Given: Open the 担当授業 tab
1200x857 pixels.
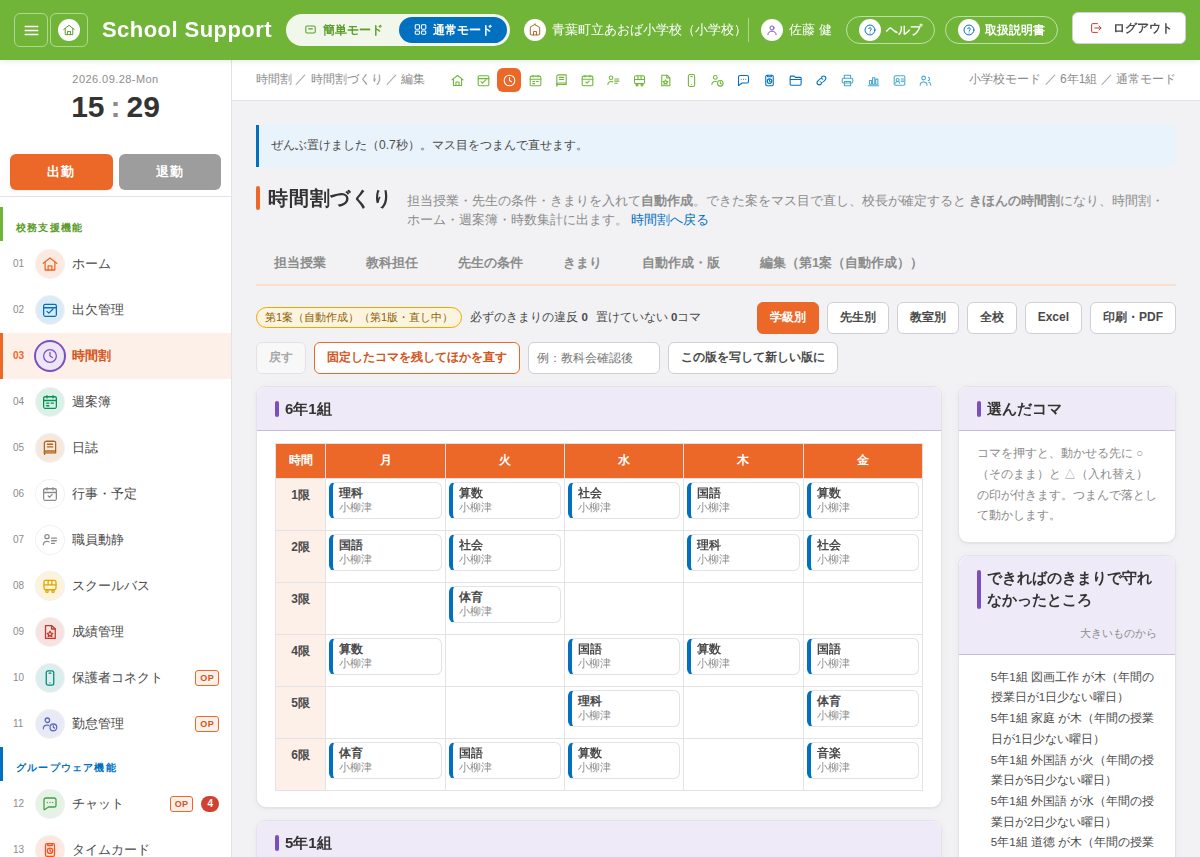Looking at the screenshot, I should click(300, 263).
